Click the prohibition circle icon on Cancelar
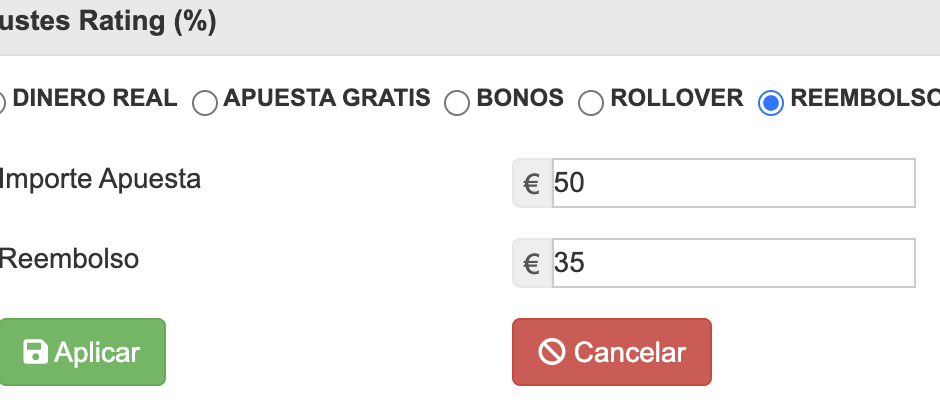The image size is (940, 400). (552, 351)
